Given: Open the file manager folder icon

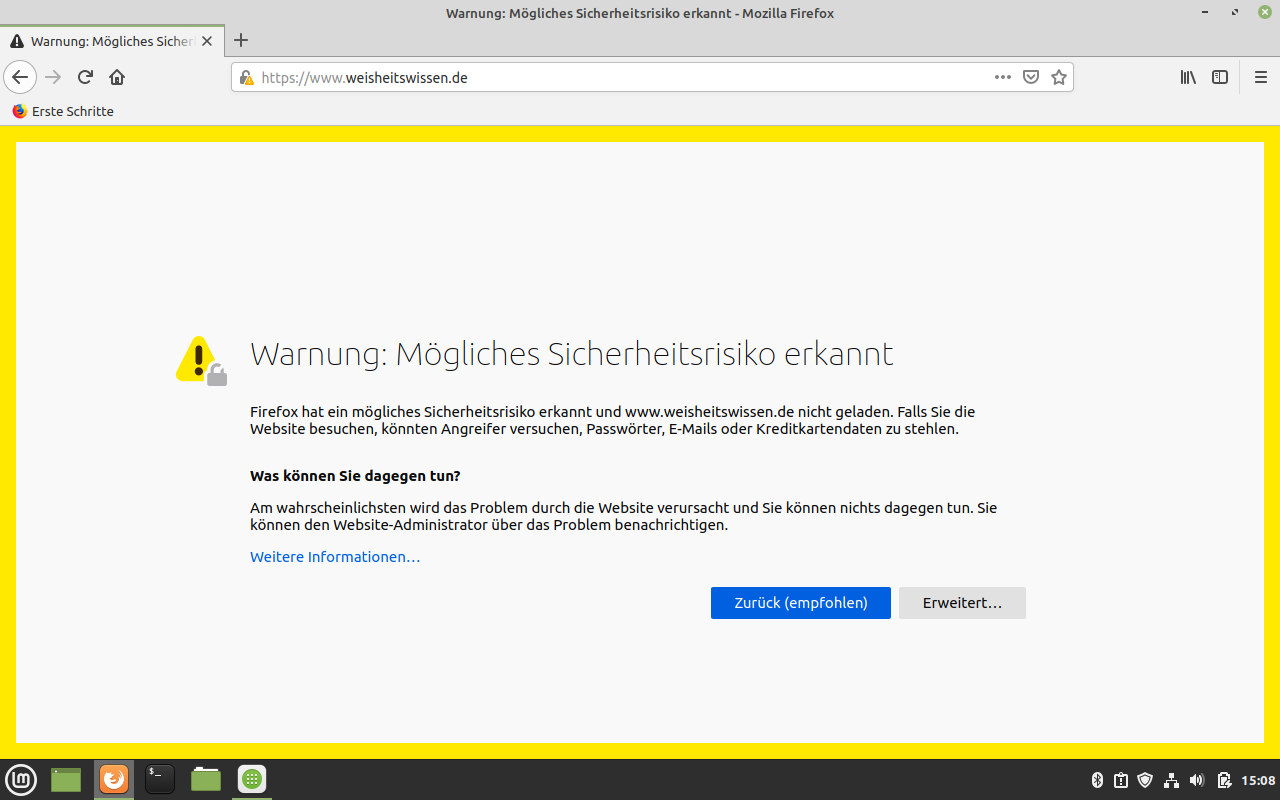Looking at the screenshot, I should tap(206, 779).
